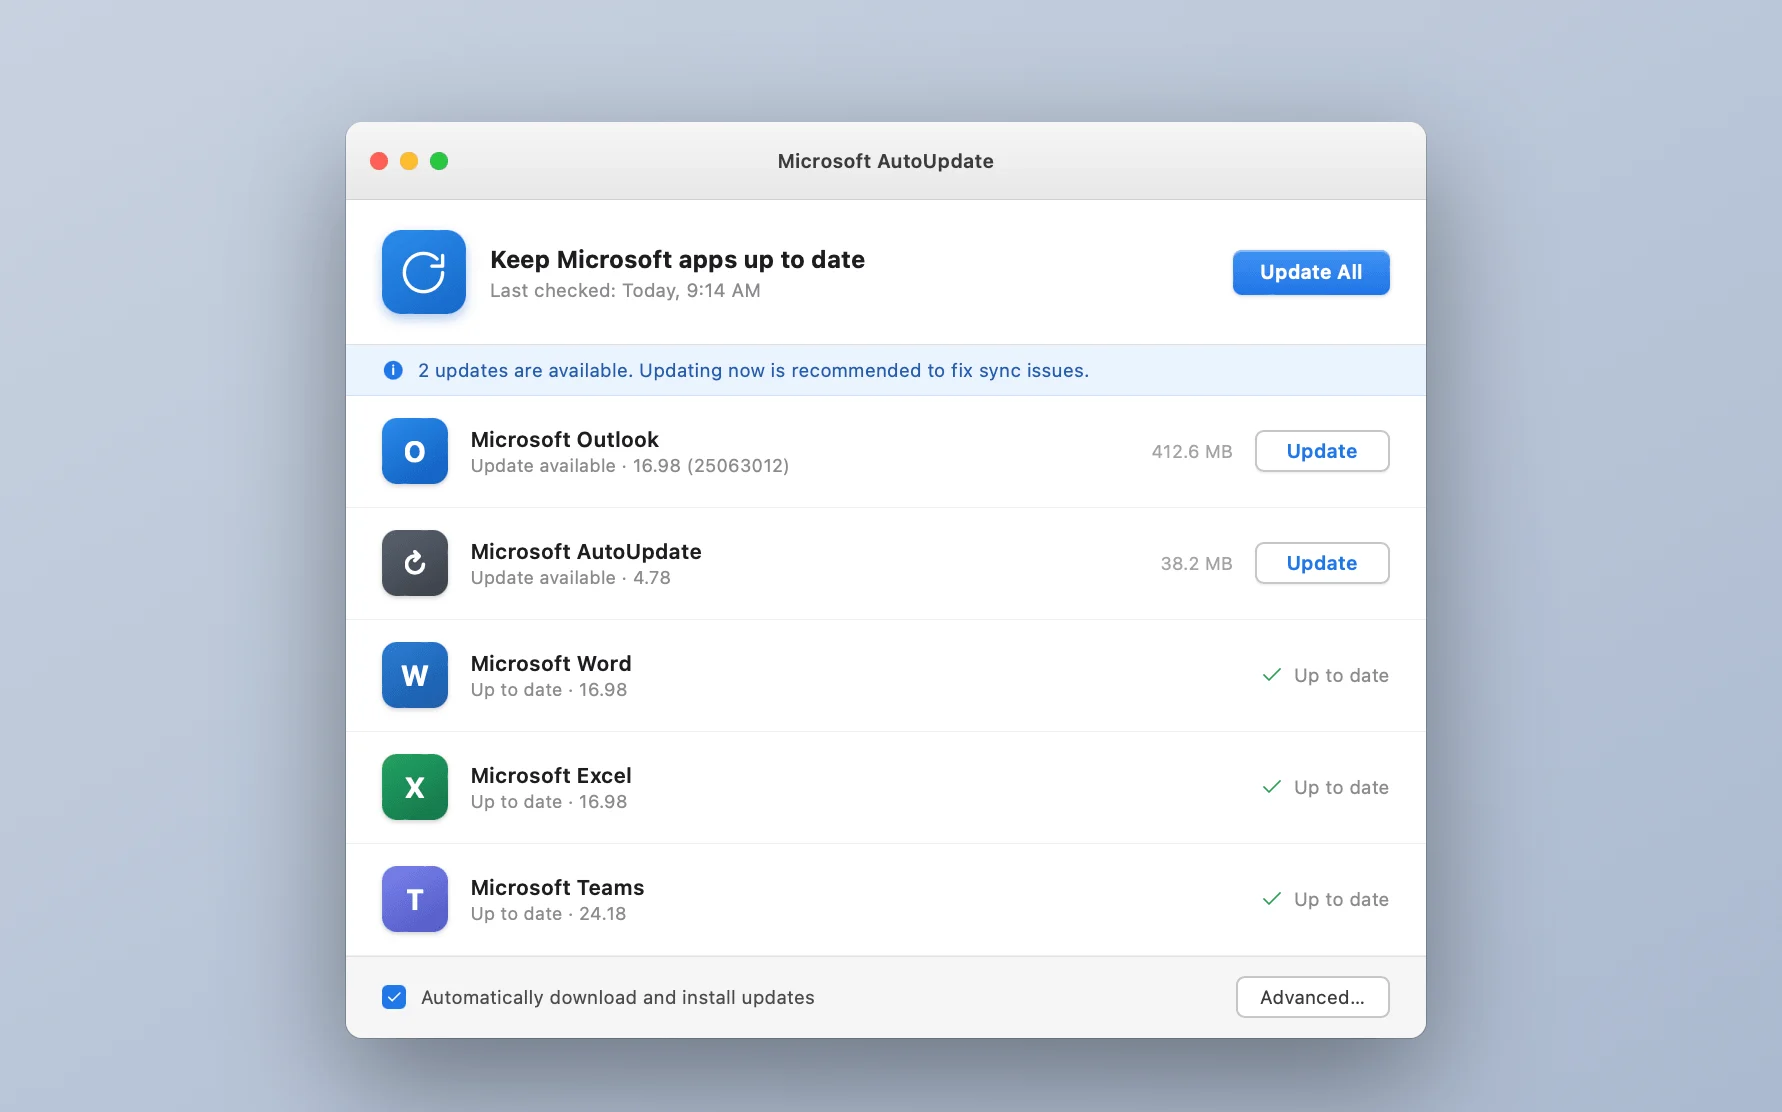Click 'Automatically download and install updates' label
The width and height of the screenshot is (1782, 1112).
pyautogui.click(x=618, y=997)
